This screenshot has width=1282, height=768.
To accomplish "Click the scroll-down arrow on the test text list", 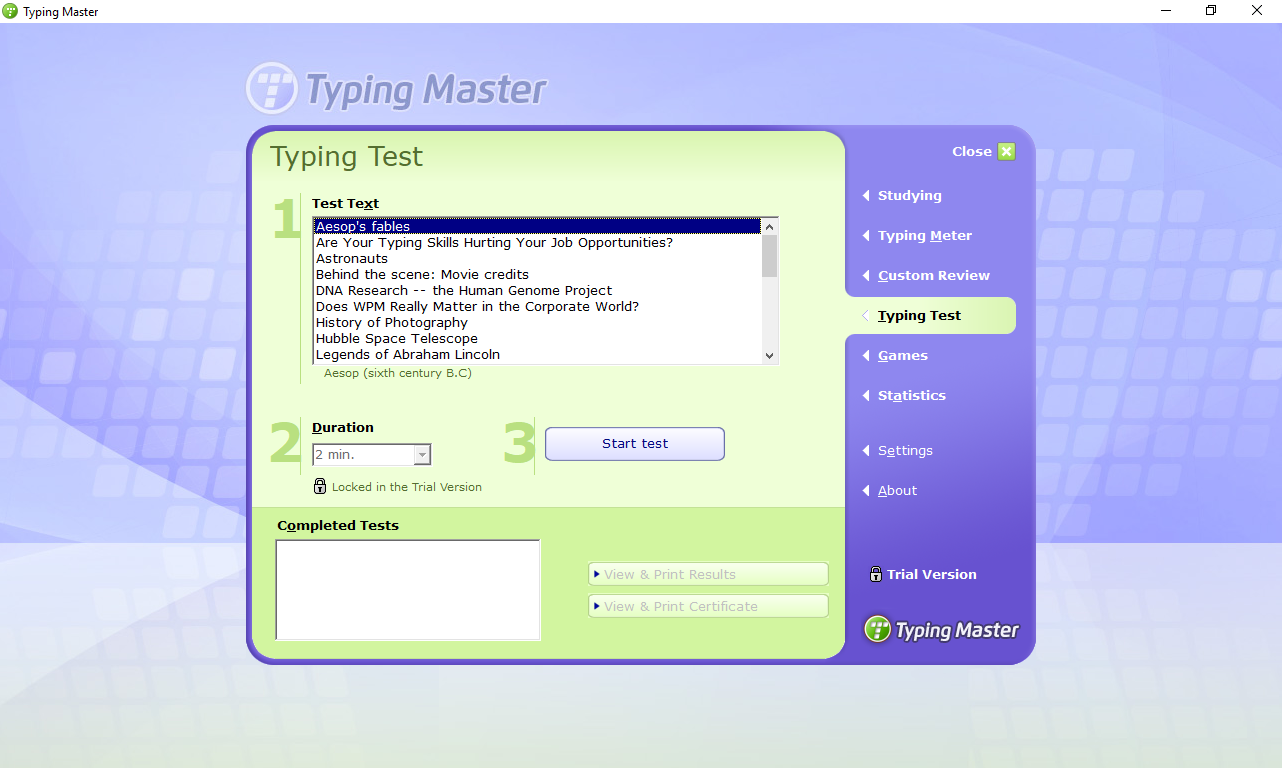I will point(769,355).
